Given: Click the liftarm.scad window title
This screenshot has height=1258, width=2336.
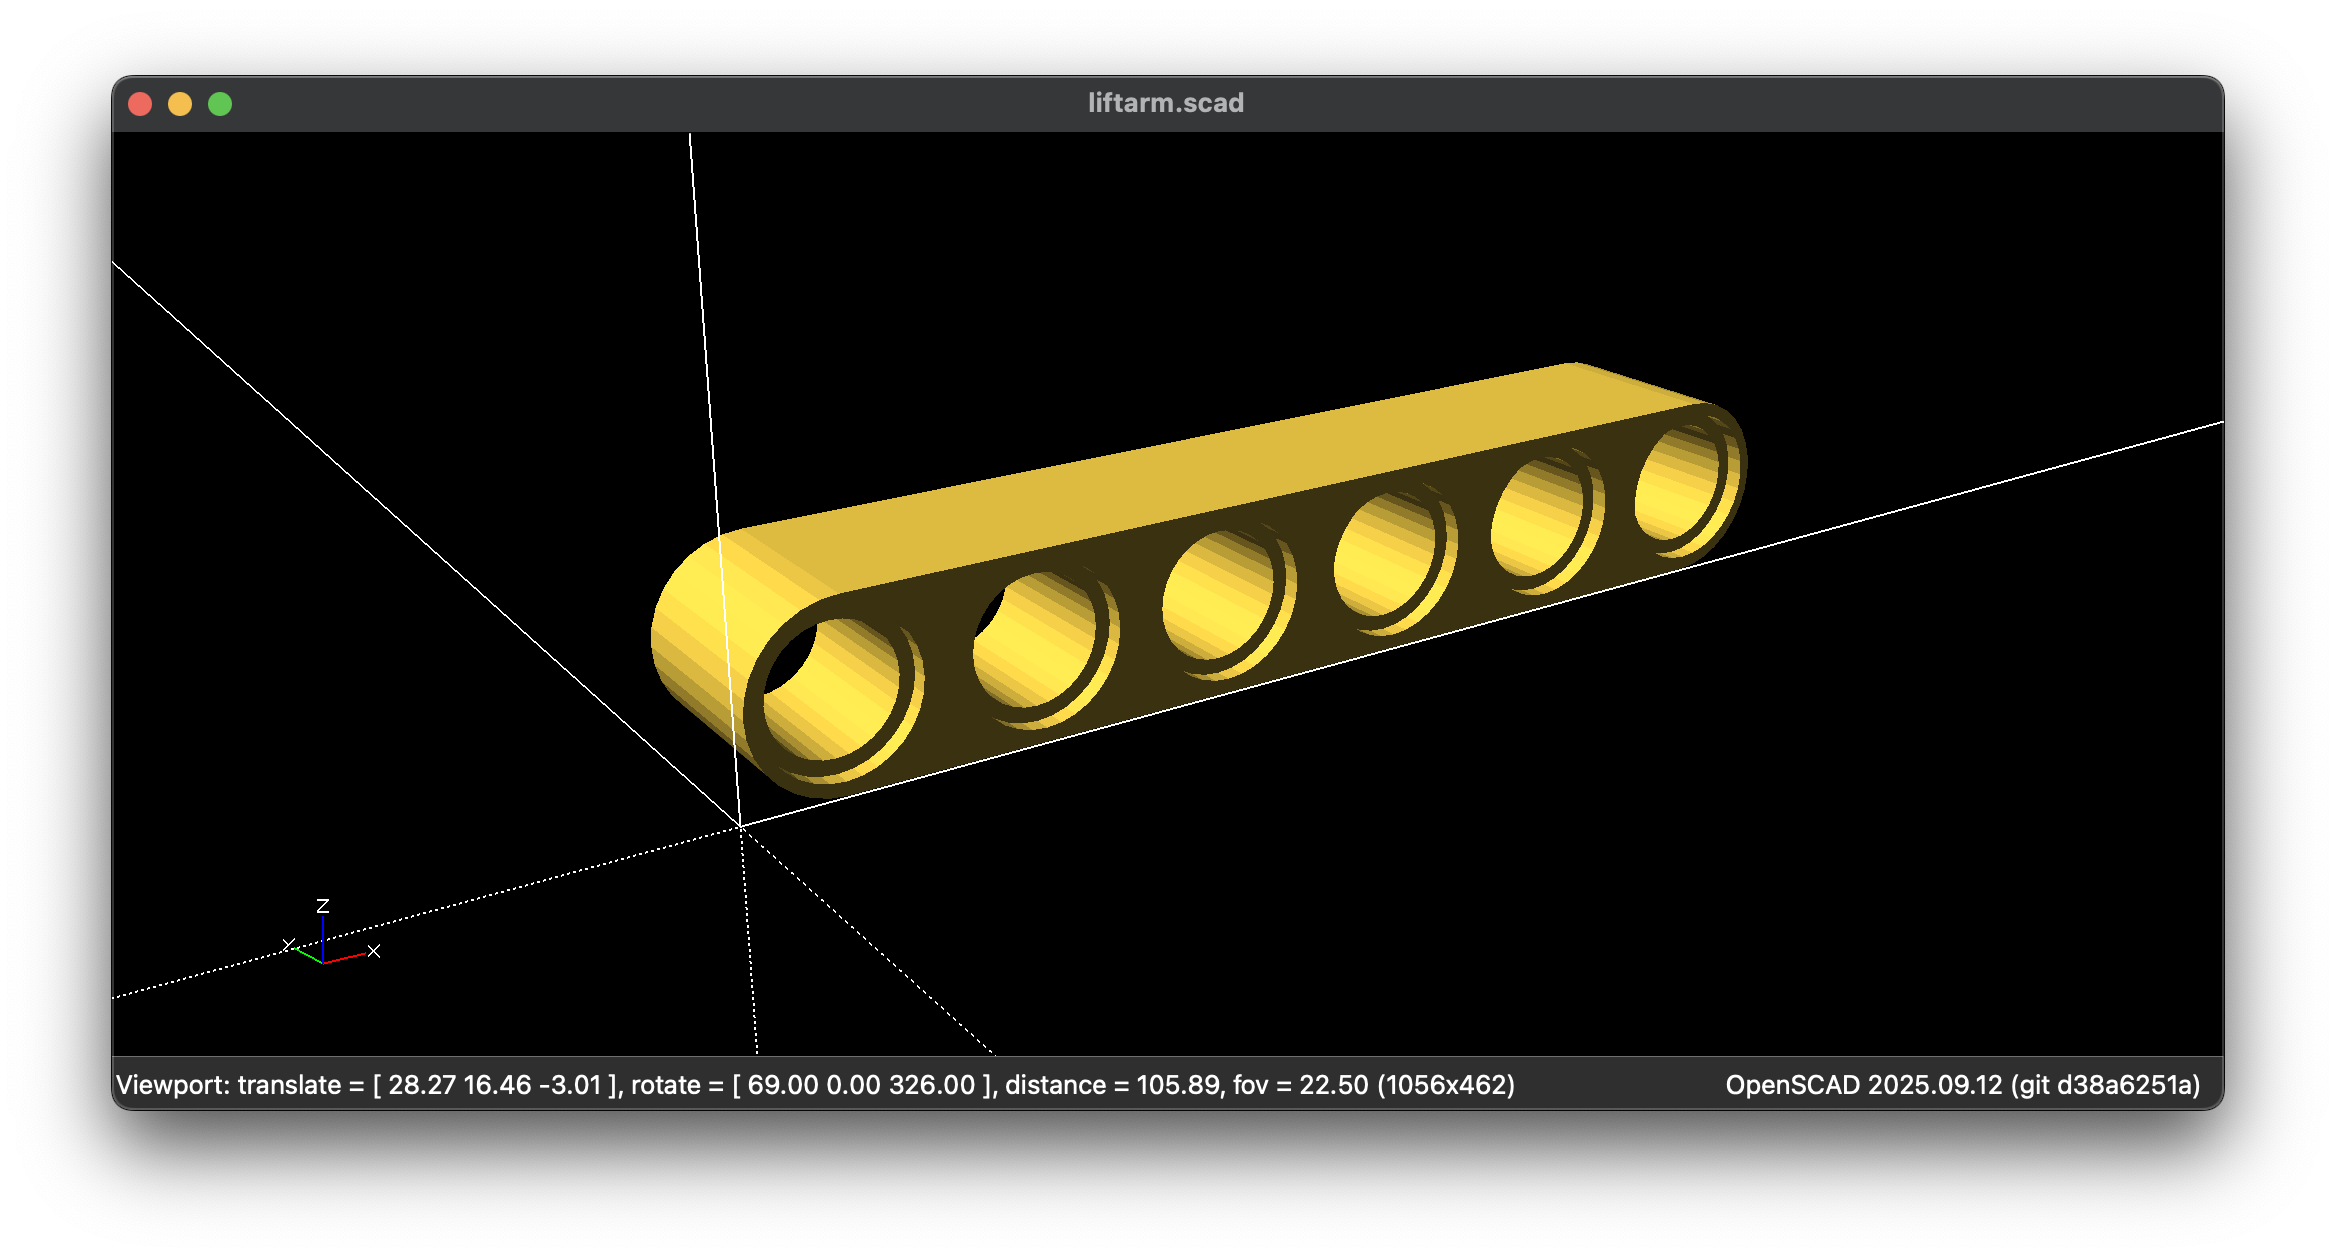Looking at the screenshot, I should (1166, 103).
